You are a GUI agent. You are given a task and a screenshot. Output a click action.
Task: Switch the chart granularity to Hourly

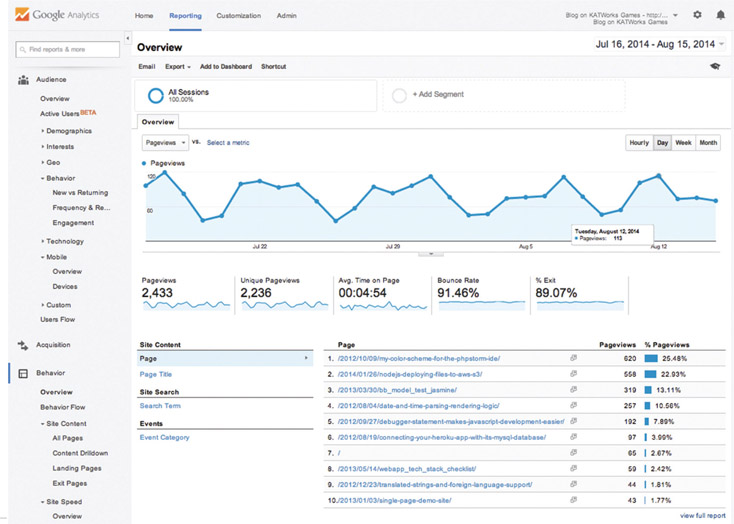click(638, 143)
